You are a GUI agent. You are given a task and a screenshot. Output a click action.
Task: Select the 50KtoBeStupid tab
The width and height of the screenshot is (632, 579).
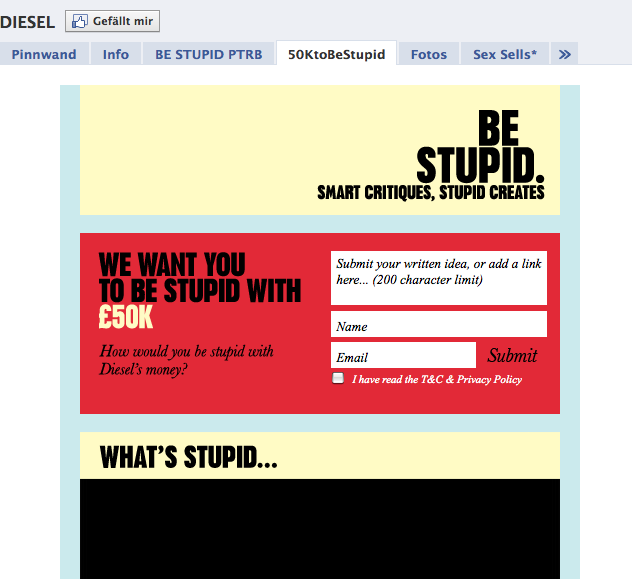click(x=336, y=54)
